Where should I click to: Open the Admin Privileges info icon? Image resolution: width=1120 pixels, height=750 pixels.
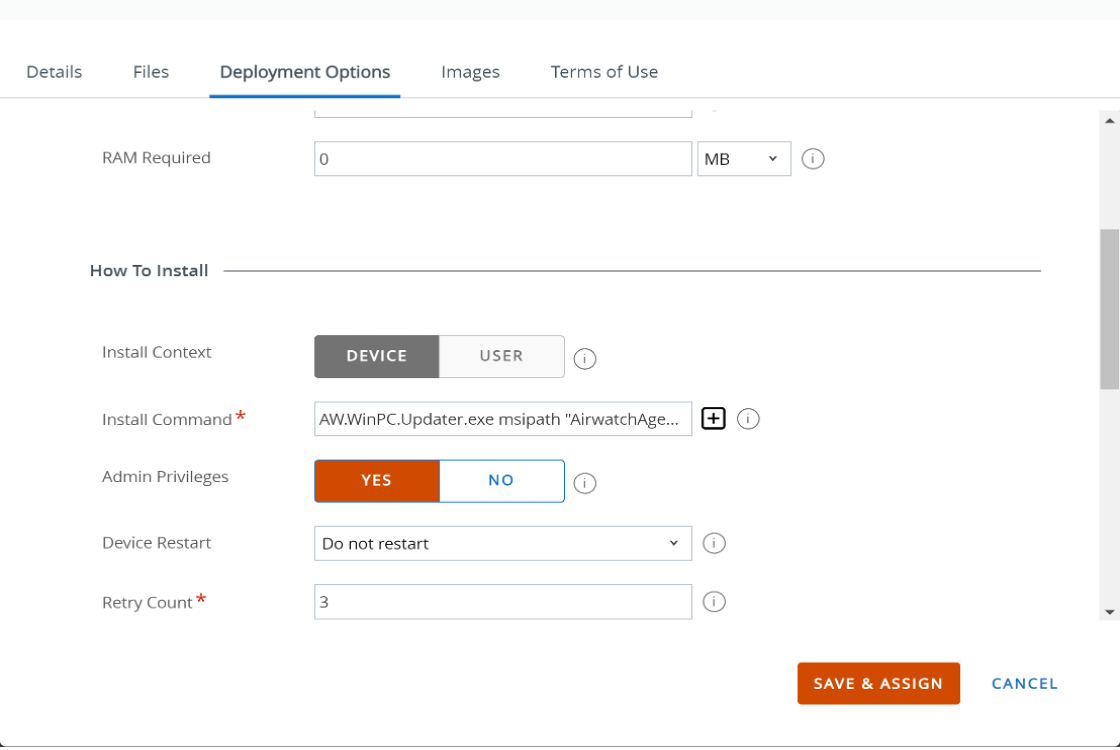click(584, 482)
